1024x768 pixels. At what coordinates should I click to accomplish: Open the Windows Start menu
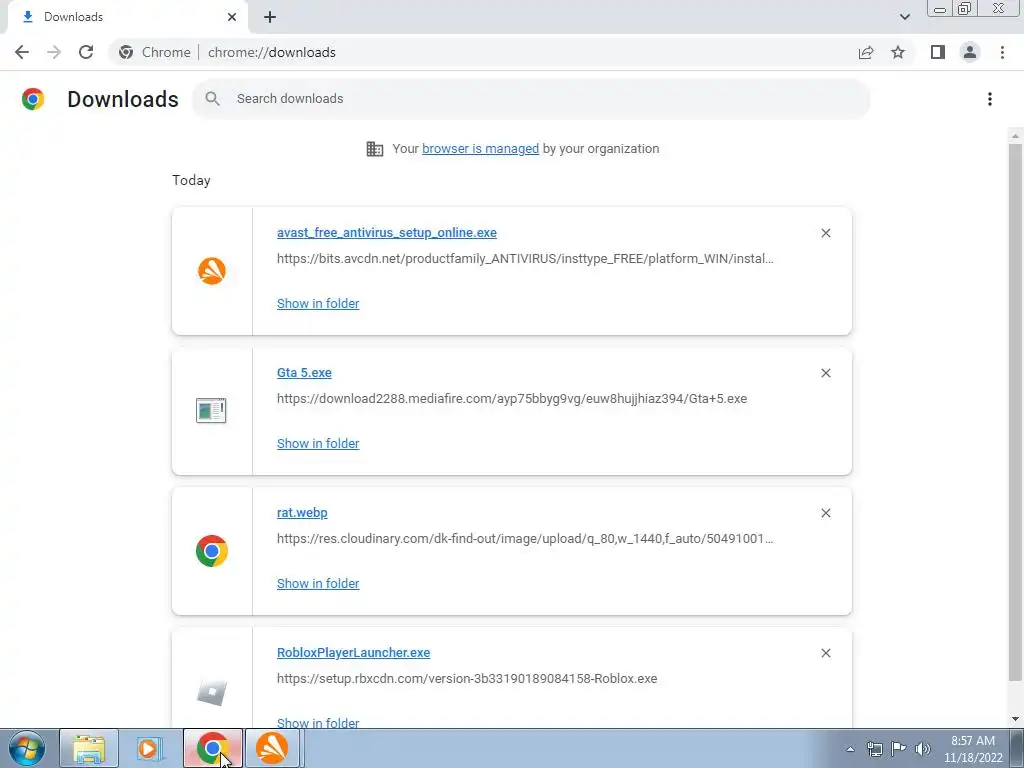click(x=27, y=748)
